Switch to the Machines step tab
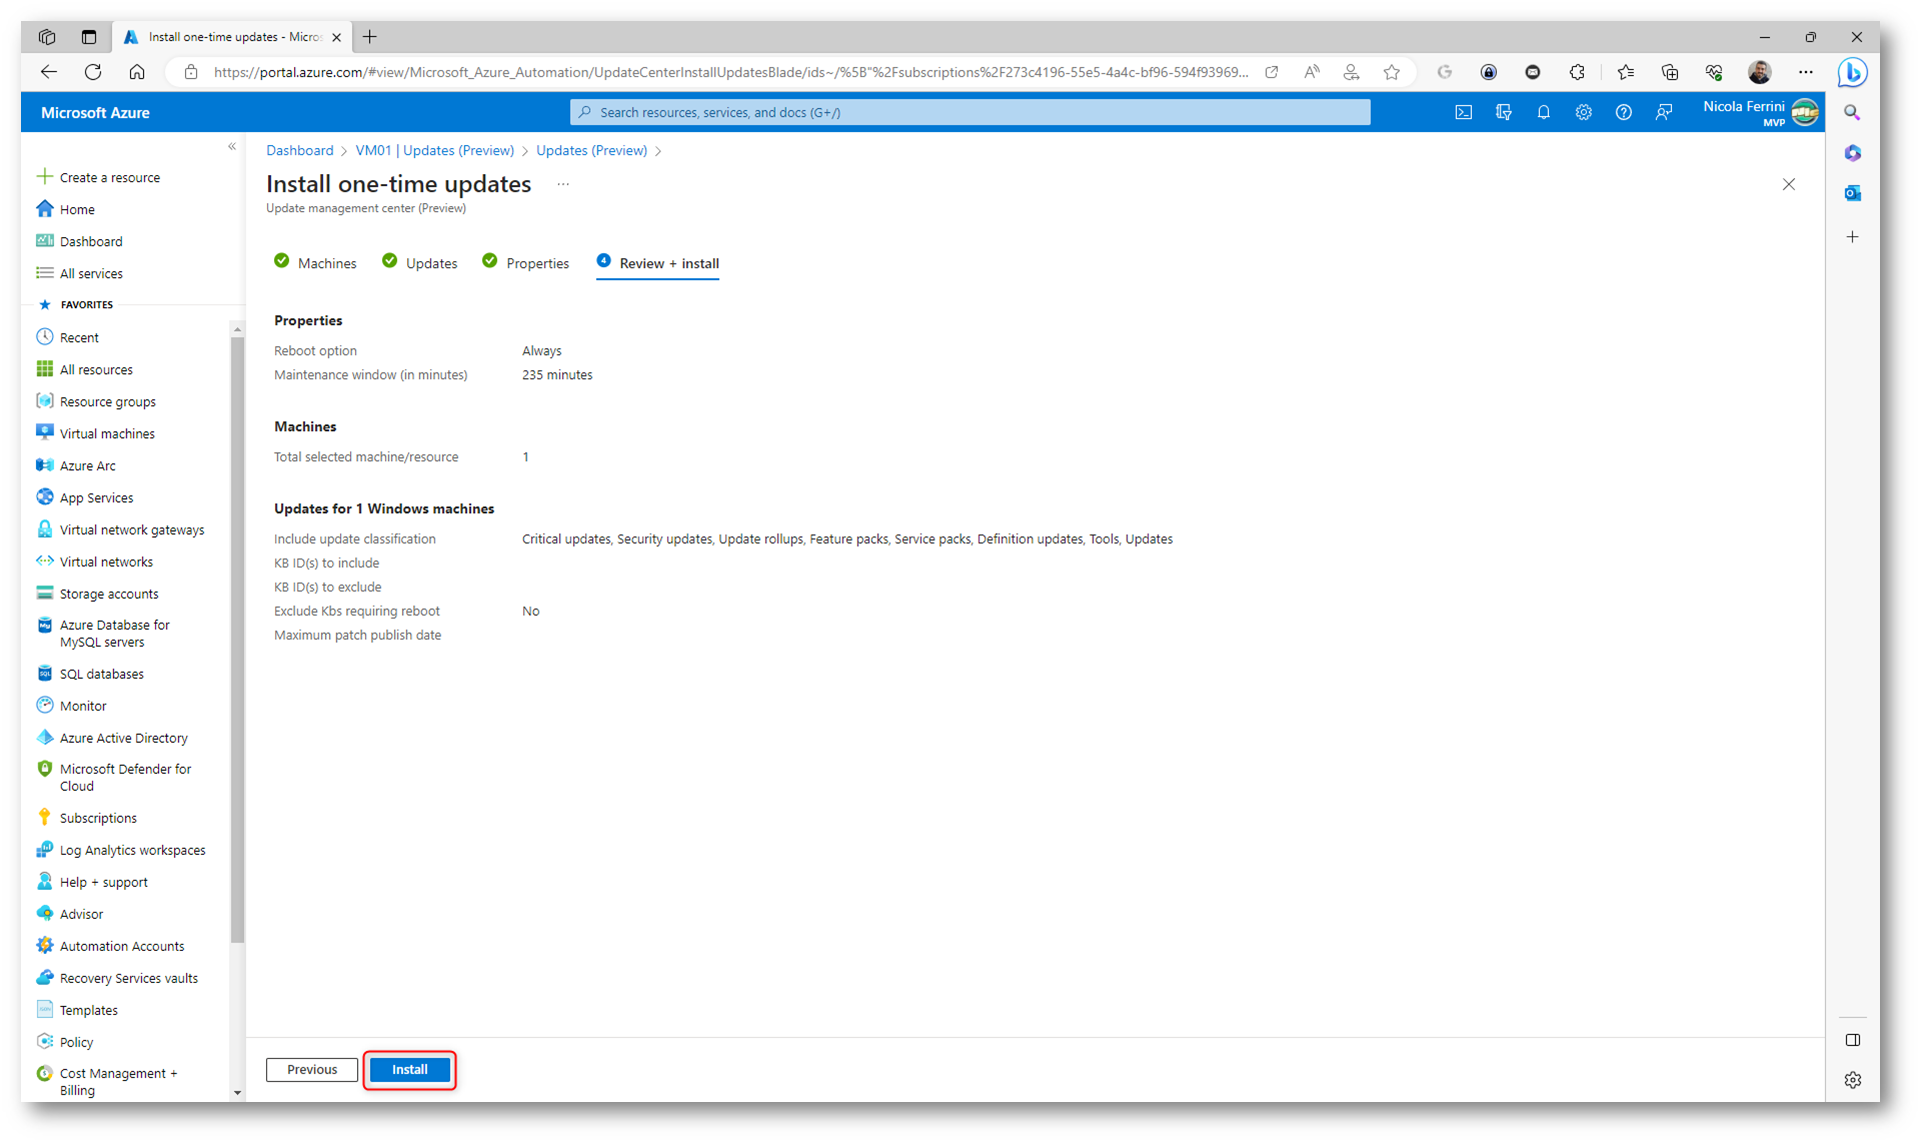Viewport: 1922px width, 1144px height. point(316,263)
